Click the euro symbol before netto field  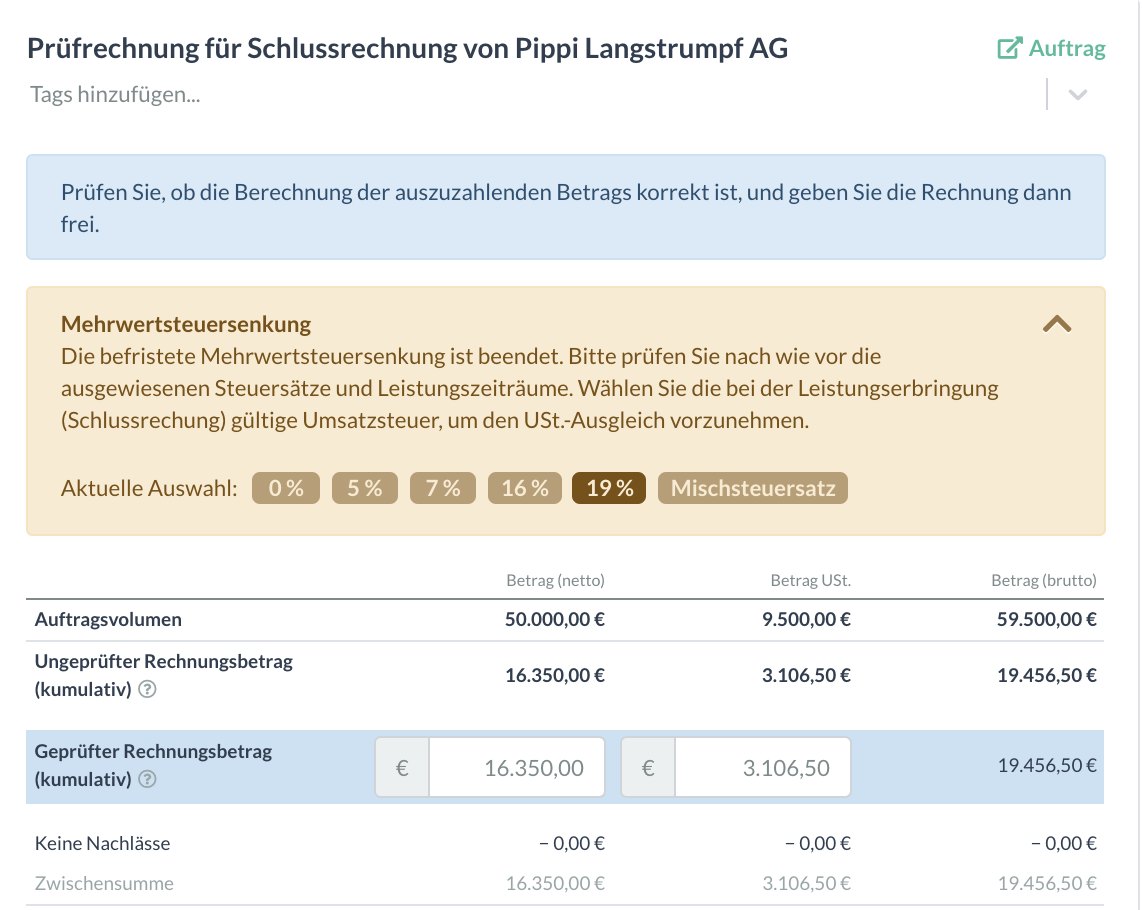402,767
